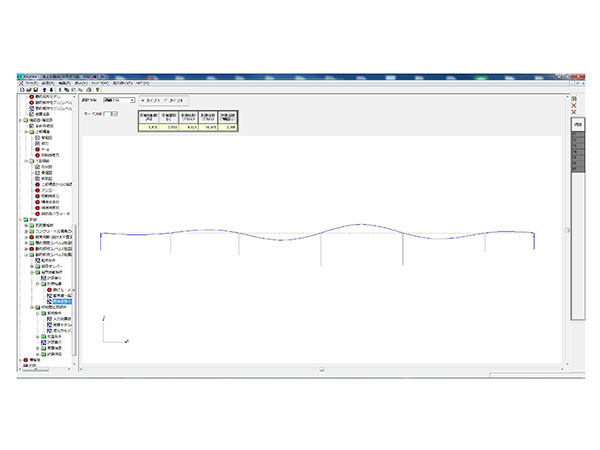The height and width of the screenshot is (450, 600).
Task: Open the first menu in the menu bar
Action: tap(26, 83)
